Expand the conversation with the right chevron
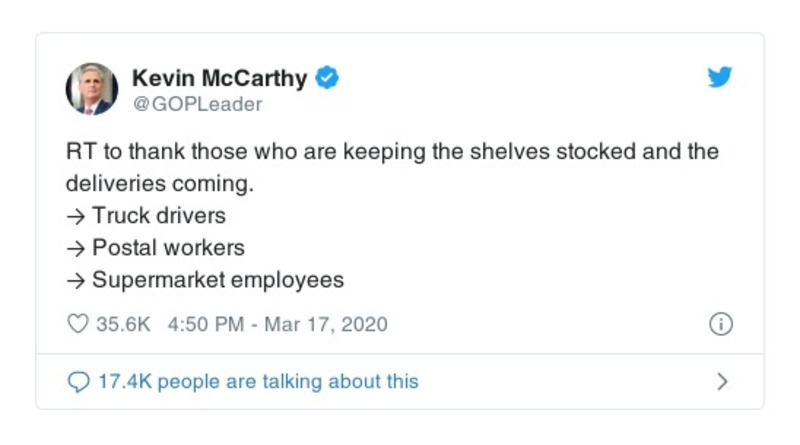800x445 pixels. coord(723,382)
